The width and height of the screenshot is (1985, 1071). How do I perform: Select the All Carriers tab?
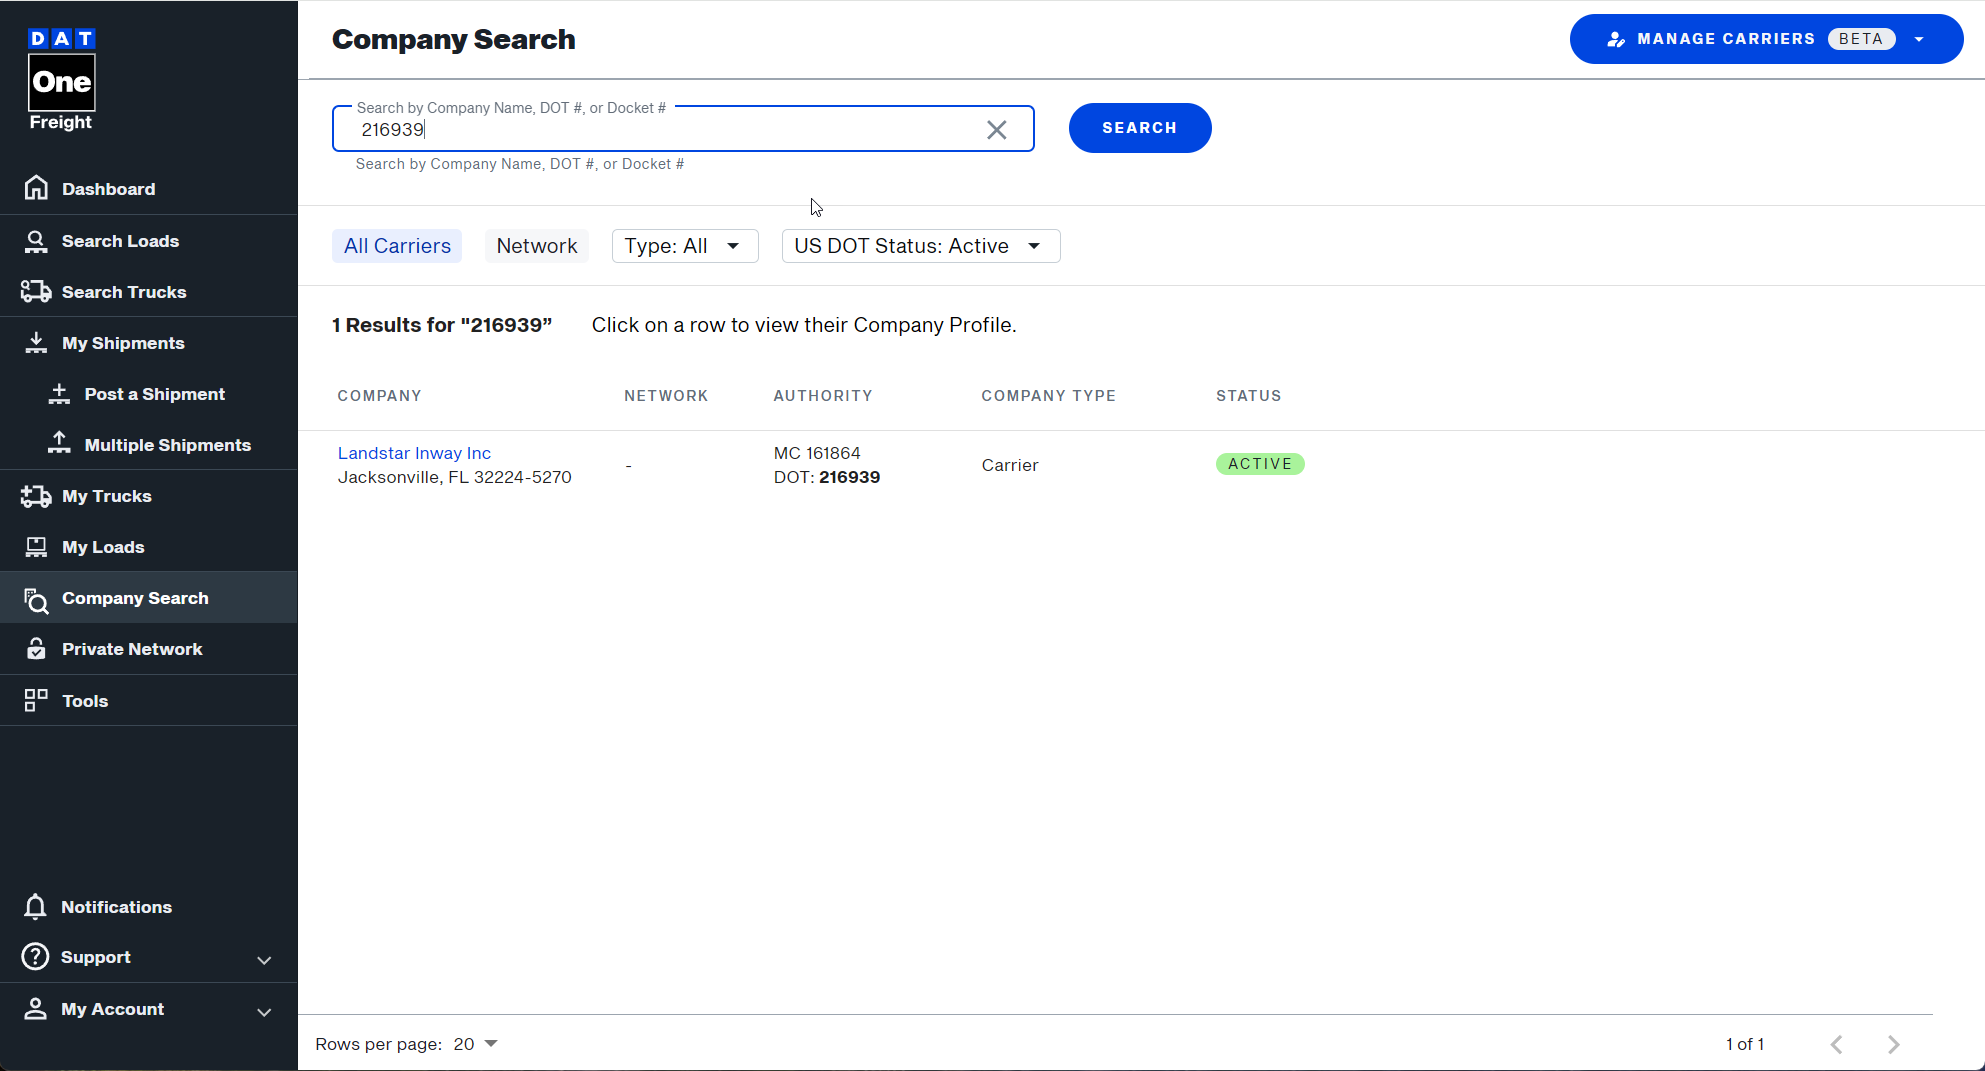click(397, 246)
